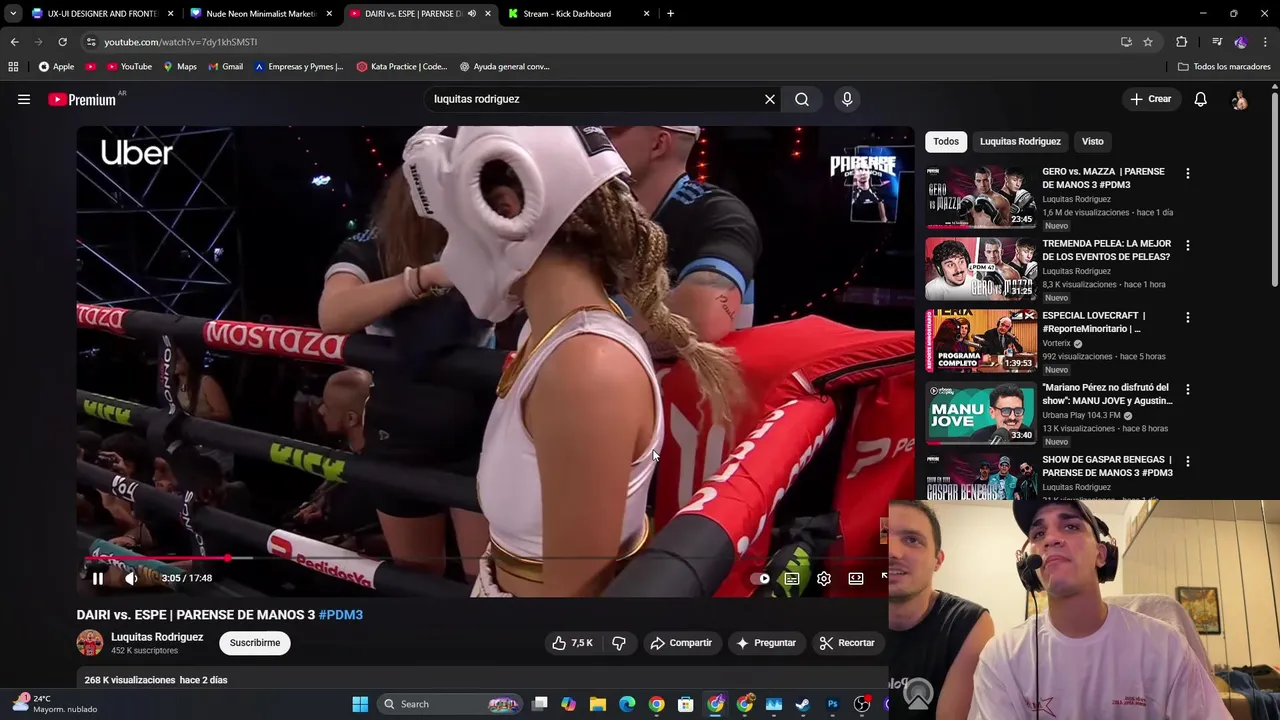Click the Windows taskbar Search box
Screen dimensions: 1280x720
tap(450, 704)
